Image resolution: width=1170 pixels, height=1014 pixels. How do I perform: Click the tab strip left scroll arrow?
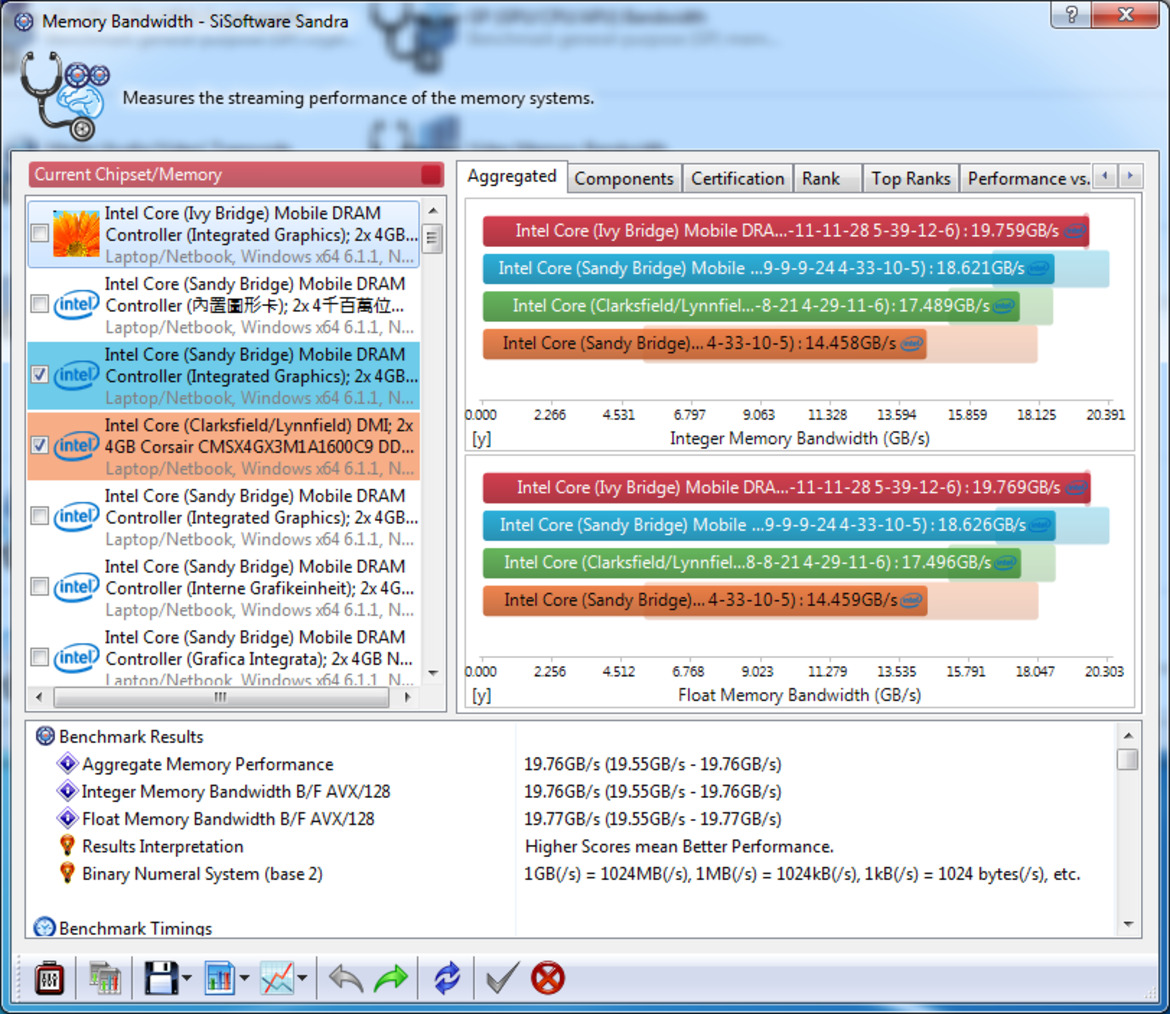click(1105, 176)
